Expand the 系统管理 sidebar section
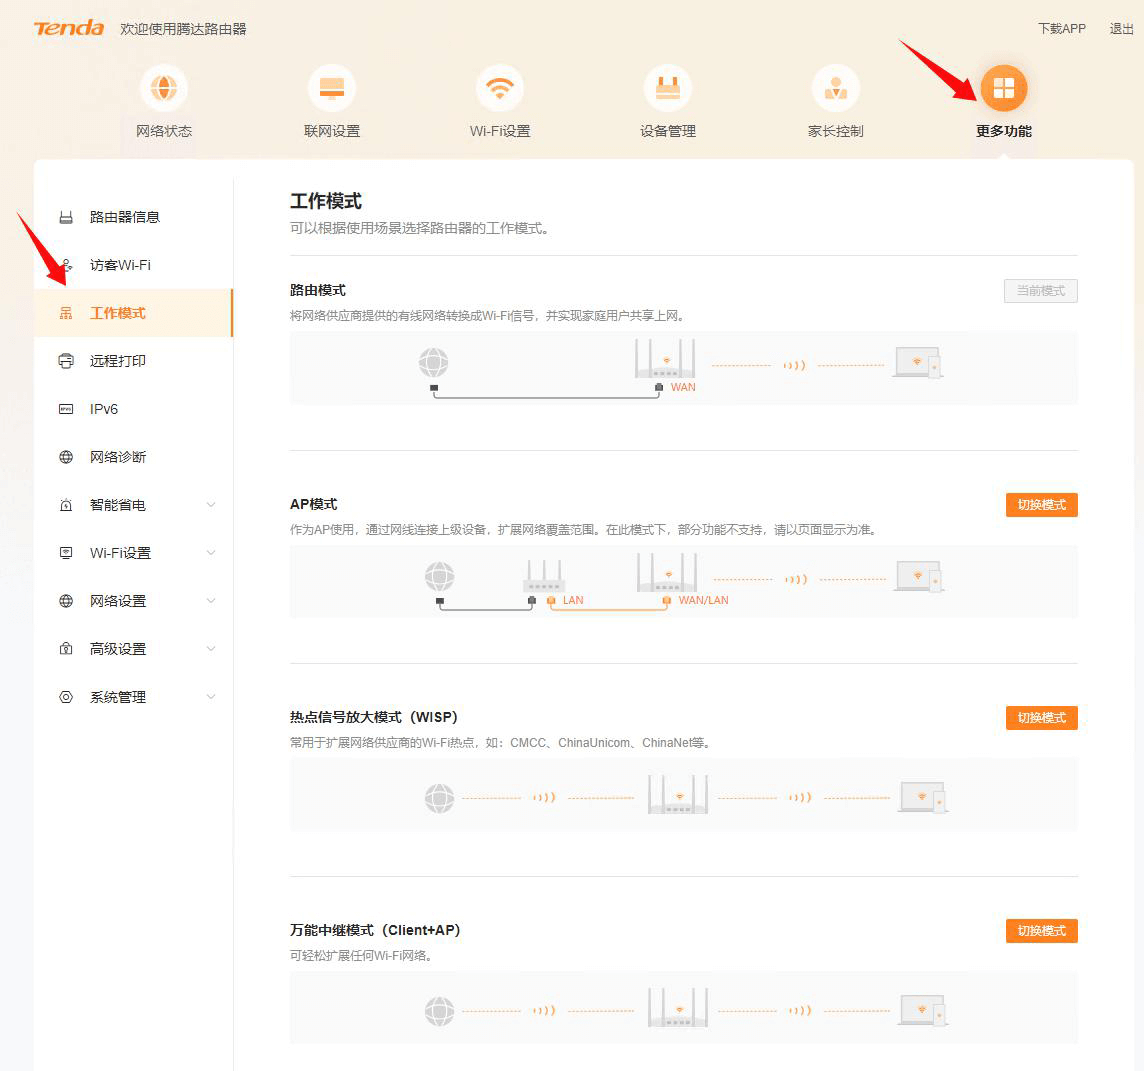This screenshot has width=1144, height=1071. click(x=211, y=697)
